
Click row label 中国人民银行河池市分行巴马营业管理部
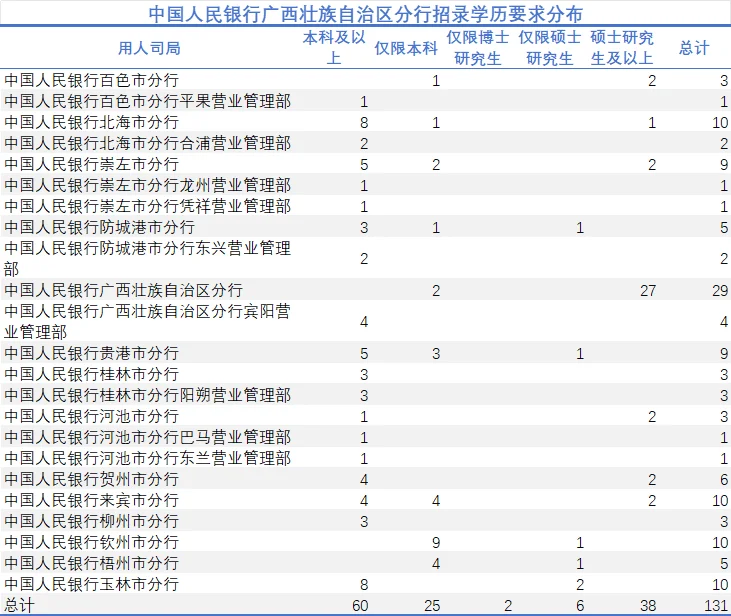[x=147, y=437]
